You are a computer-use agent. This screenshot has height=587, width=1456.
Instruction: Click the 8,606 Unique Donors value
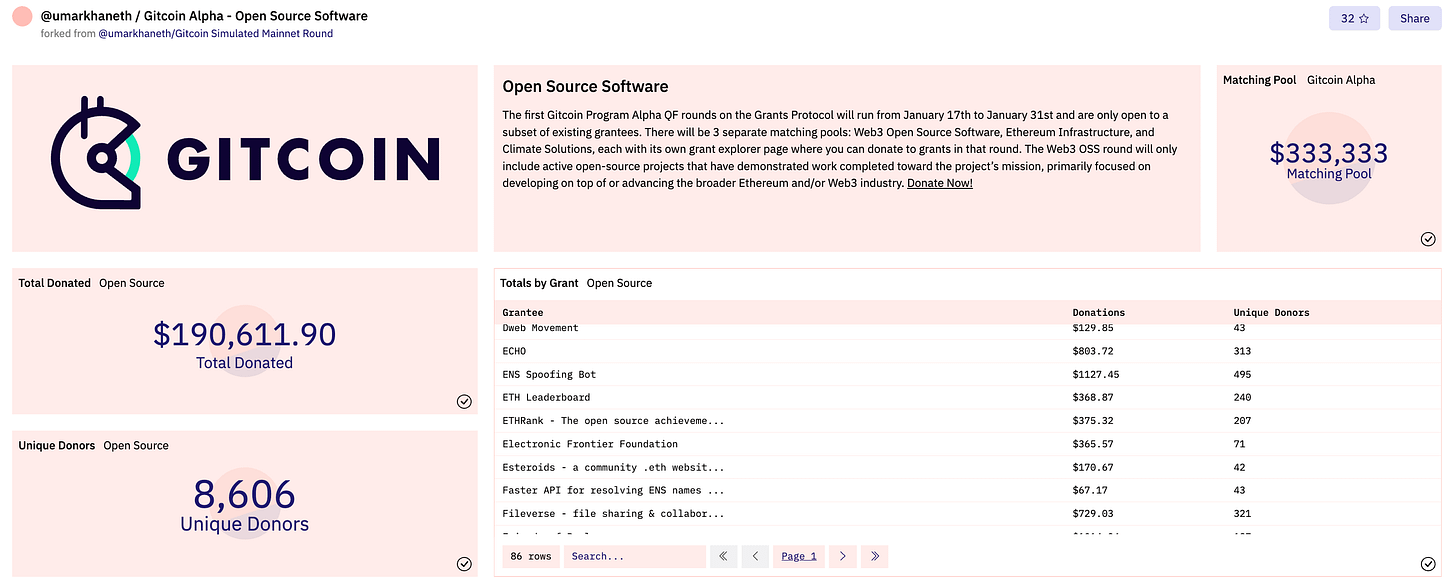[245, 494]
